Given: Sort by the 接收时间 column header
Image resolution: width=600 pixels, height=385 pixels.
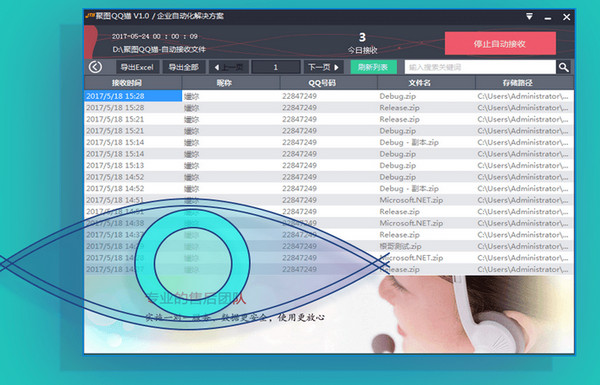Looking at the screenshot, I should pyautogui.click(x=132, y=83).
